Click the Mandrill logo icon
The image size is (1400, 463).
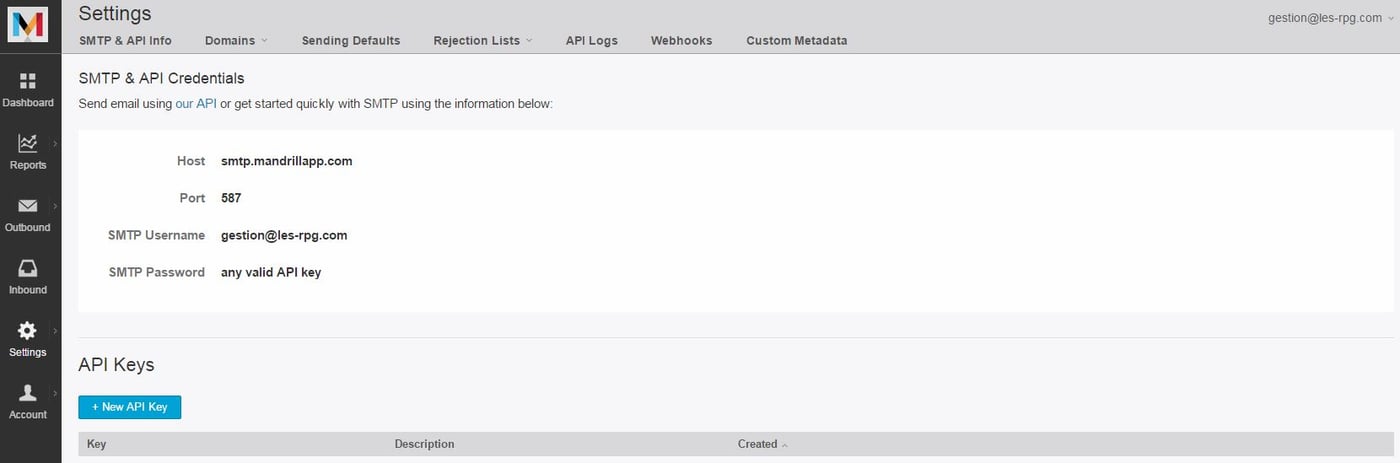tap(27, 23)
